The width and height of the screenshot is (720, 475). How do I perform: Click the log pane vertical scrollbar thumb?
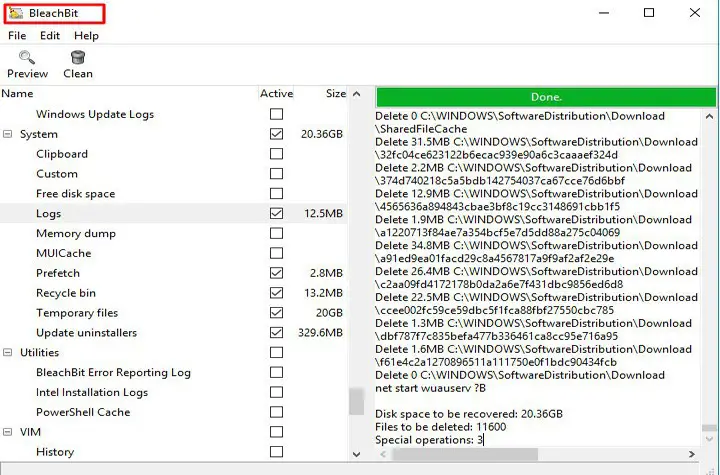(x=709, y=428)
